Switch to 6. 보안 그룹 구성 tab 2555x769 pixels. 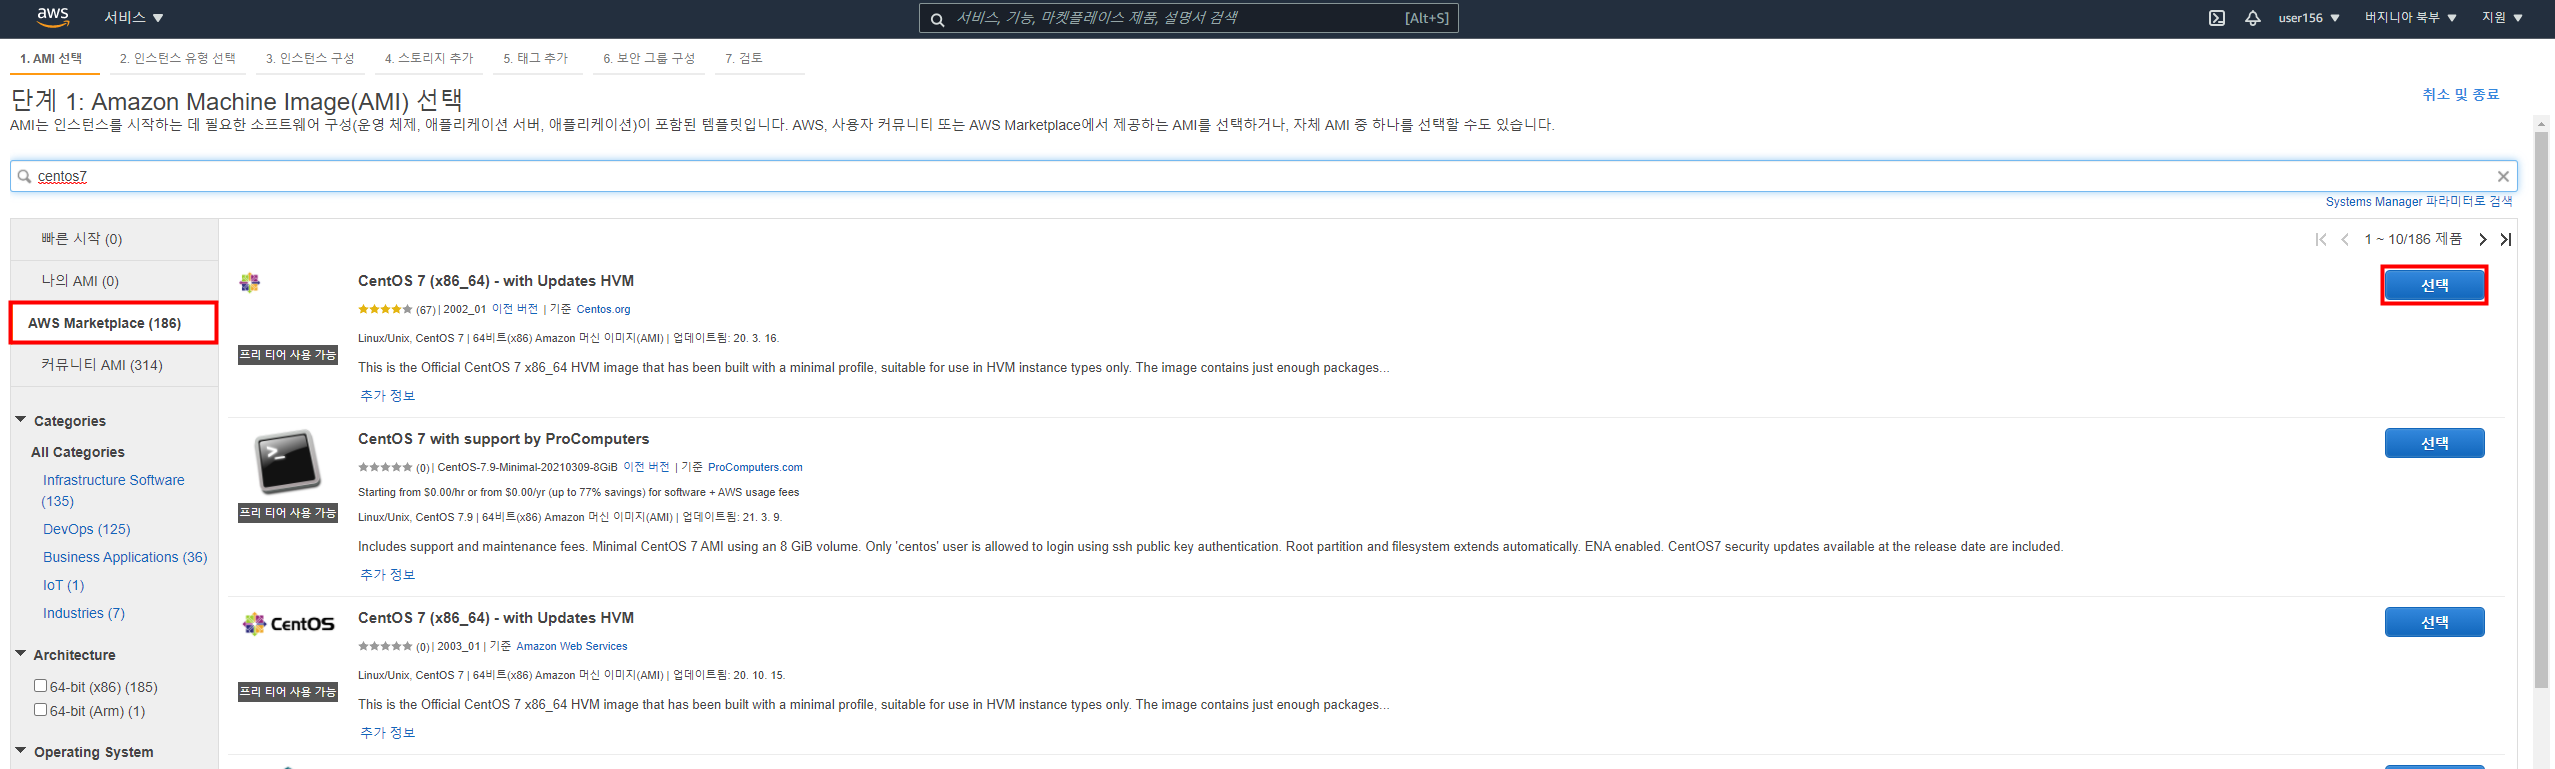coord(649,59)
